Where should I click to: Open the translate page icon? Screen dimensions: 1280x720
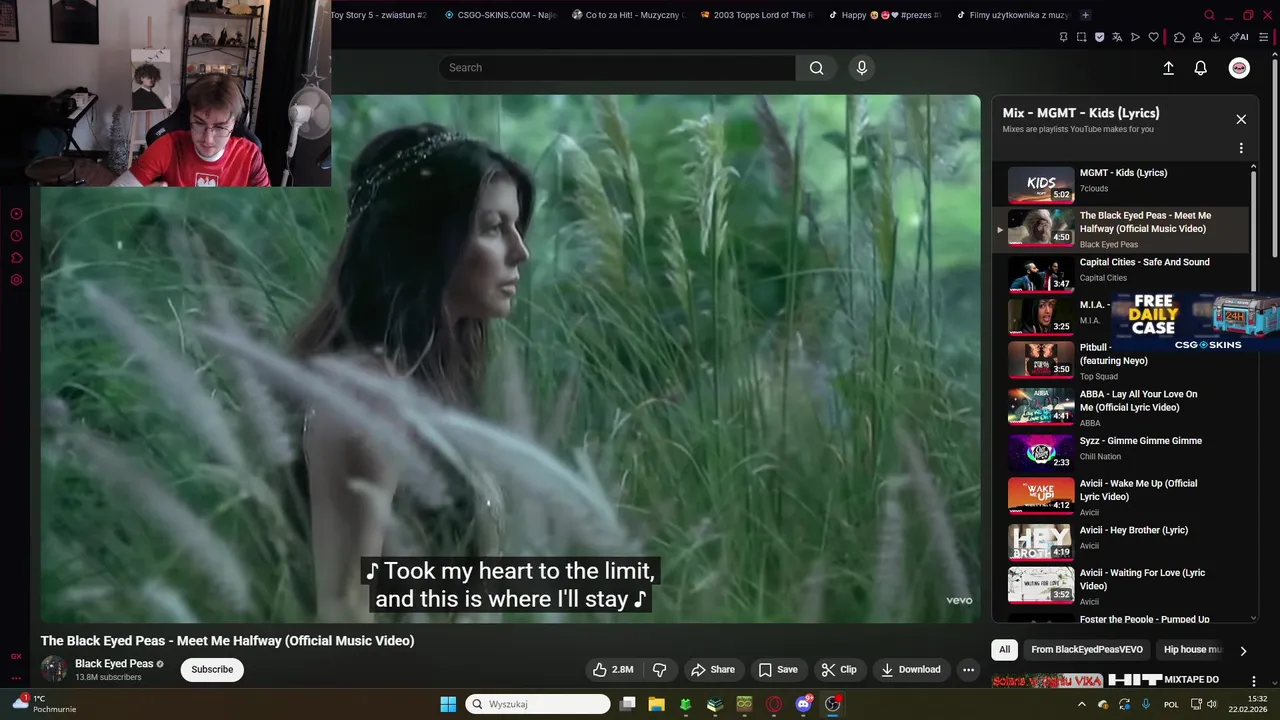[x=1117, y=37]
